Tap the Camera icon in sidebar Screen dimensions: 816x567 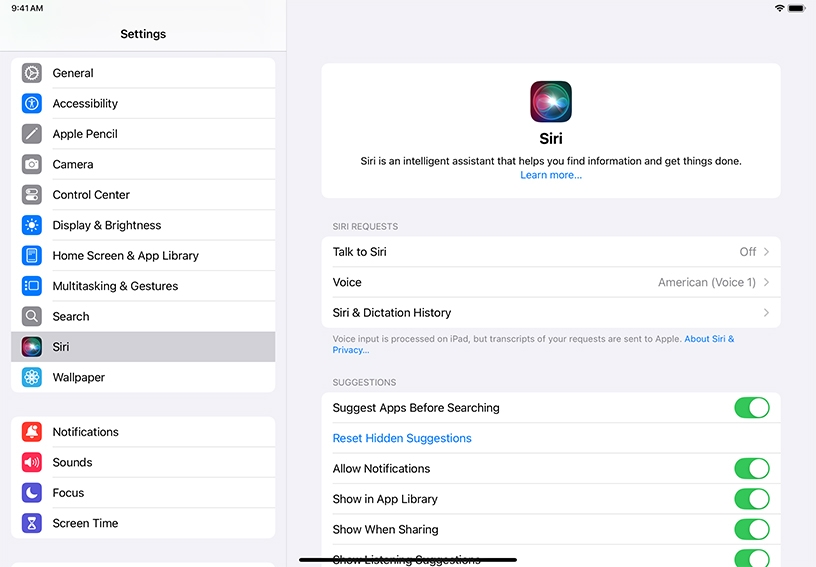click(32, 164)
